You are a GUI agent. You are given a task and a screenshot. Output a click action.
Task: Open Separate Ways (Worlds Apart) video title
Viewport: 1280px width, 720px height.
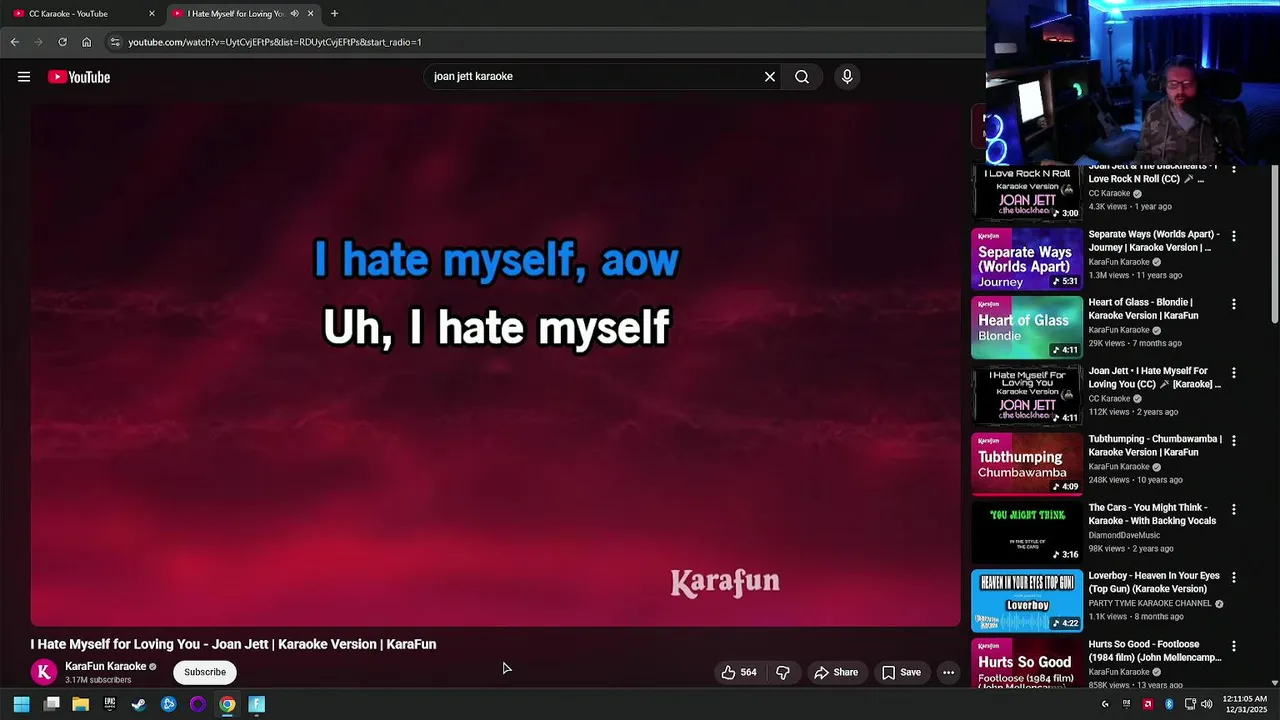coord(1153,241)
